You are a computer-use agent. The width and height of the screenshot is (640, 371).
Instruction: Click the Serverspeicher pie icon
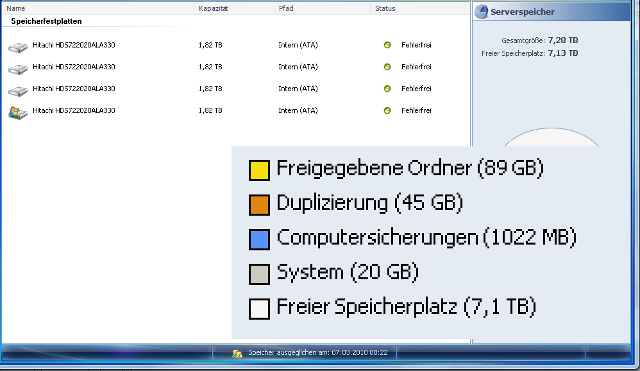click(x=482, y=11)
